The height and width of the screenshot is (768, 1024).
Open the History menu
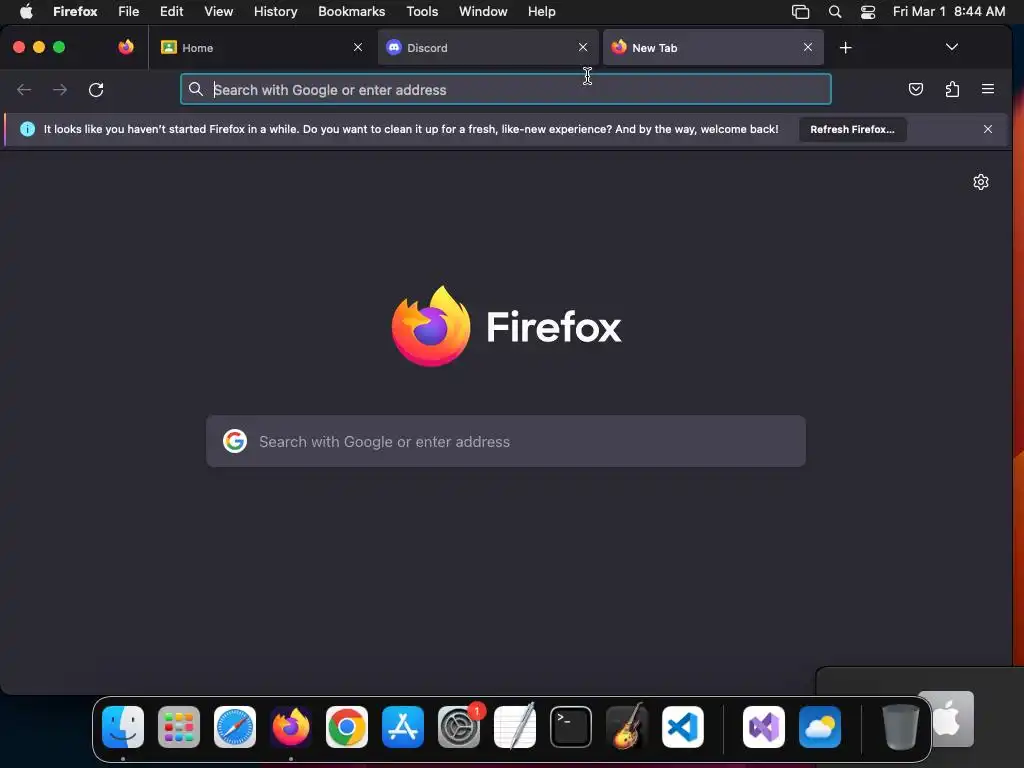pos(276,11)
